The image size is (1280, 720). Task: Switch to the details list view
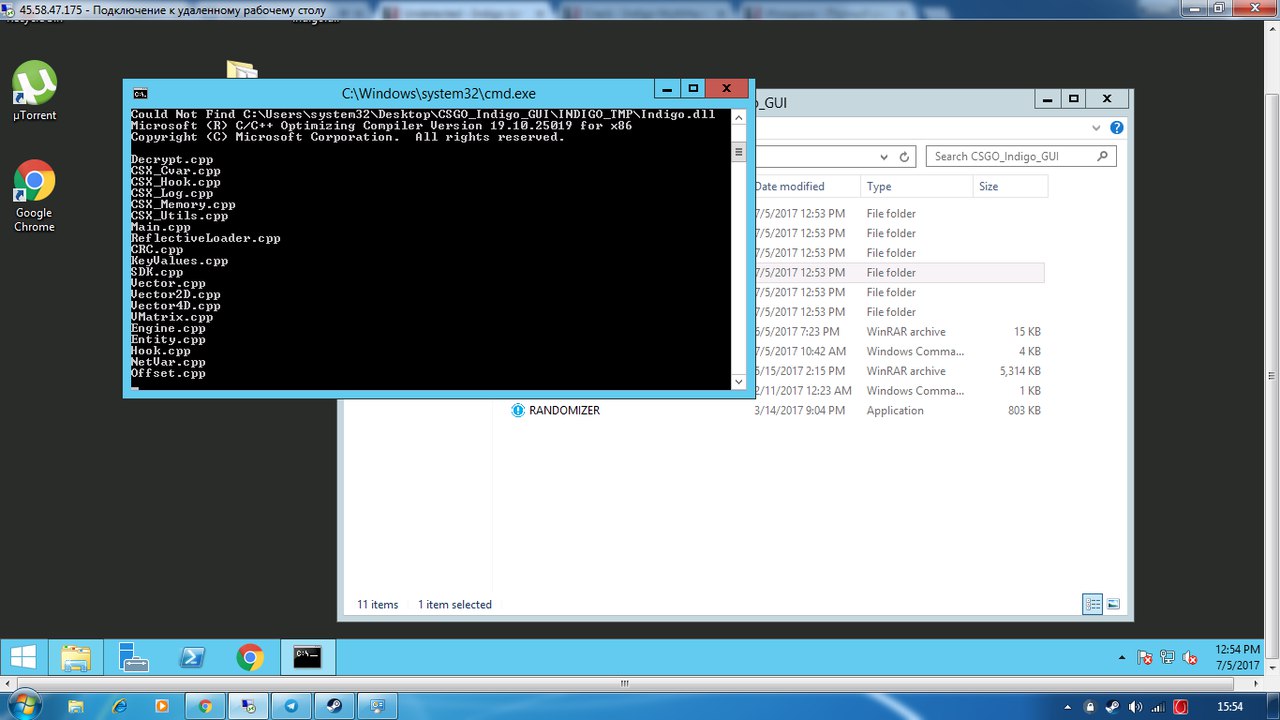coord(1093,604)
